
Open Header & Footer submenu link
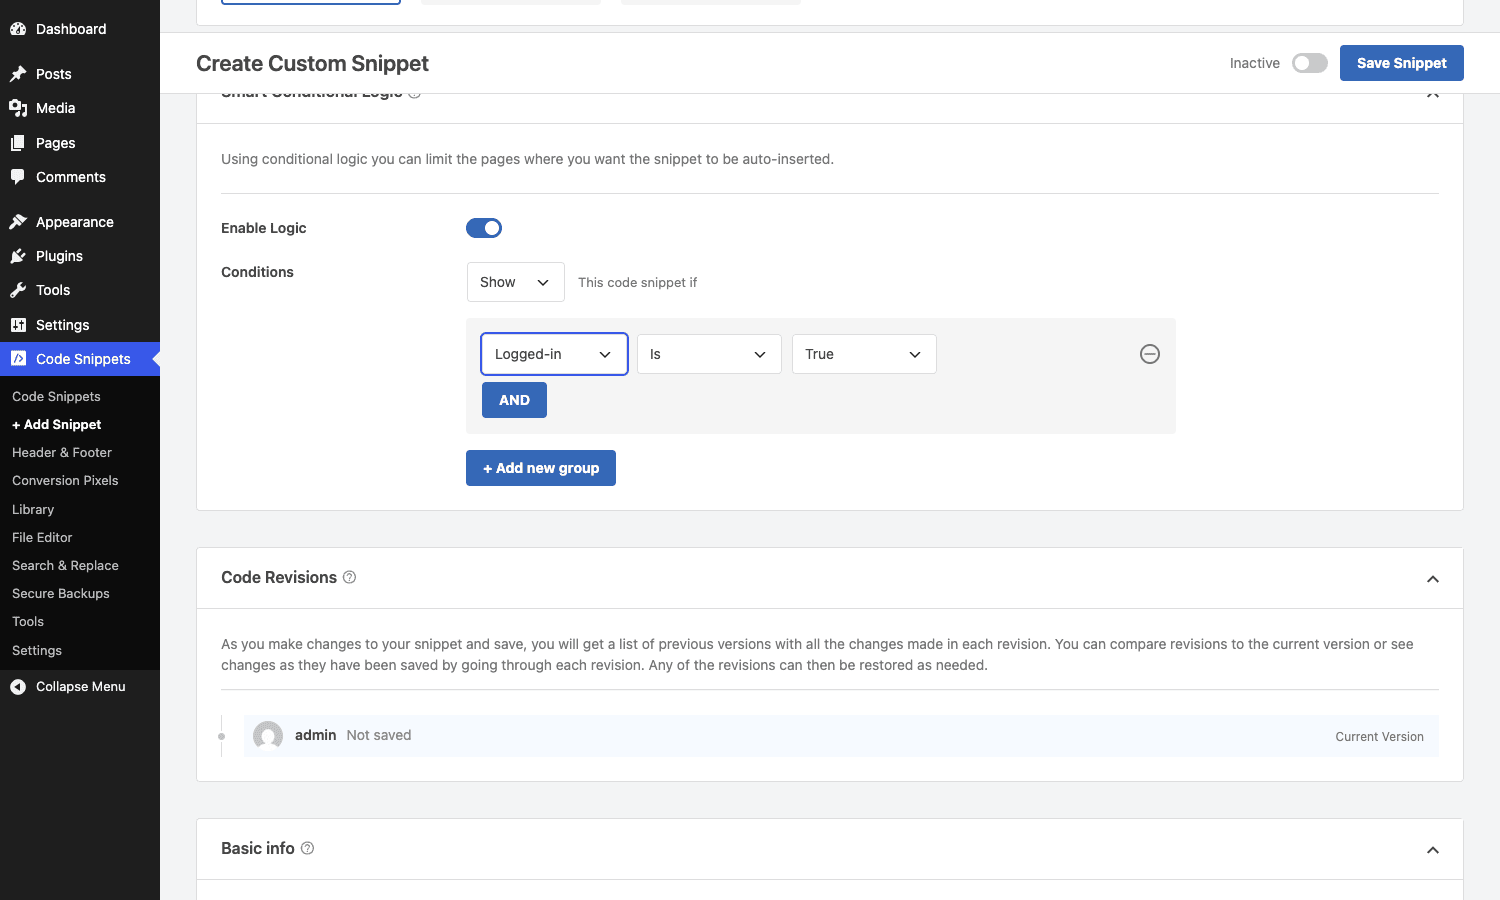62,453
